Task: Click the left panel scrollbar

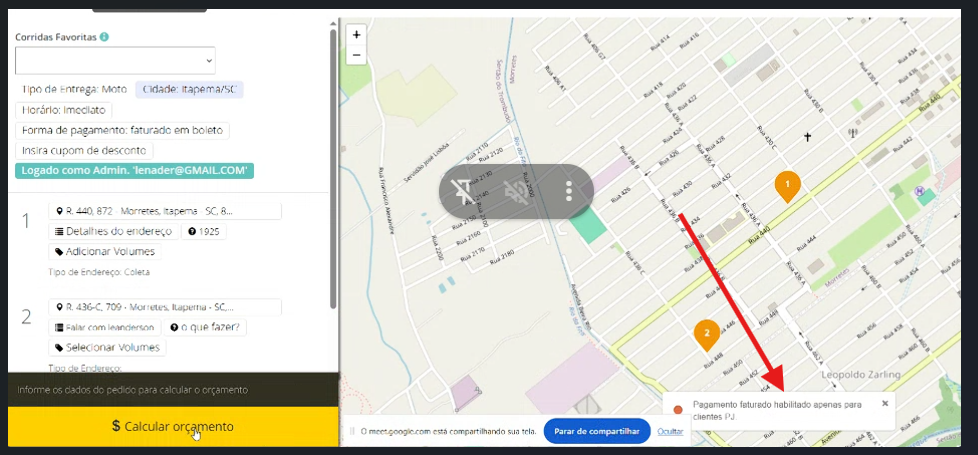Action: (x=333, y=169)
